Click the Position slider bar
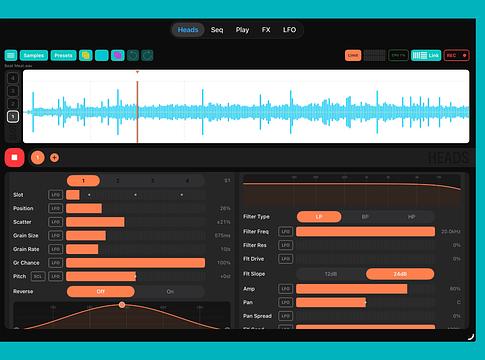Image resolution: width=485 pixels, height=360 pixels. click(x=136, y=208)
